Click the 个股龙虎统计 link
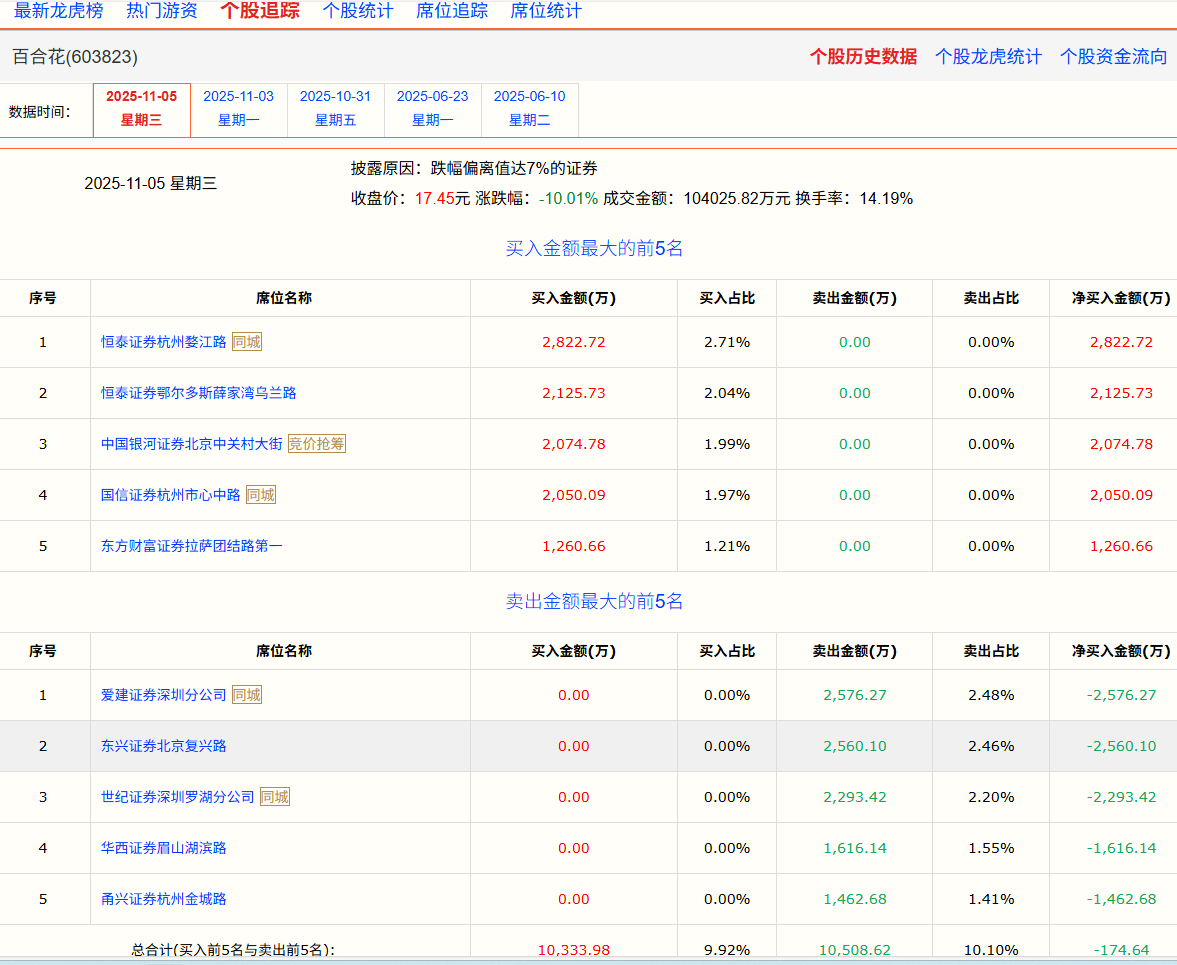 click(x=988, y=57)
